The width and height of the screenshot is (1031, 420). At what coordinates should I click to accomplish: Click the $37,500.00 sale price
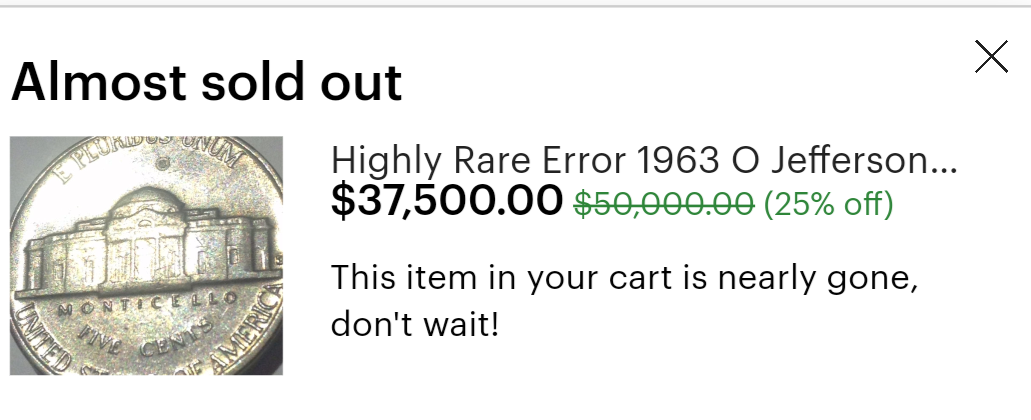click(x=447, y=202)
